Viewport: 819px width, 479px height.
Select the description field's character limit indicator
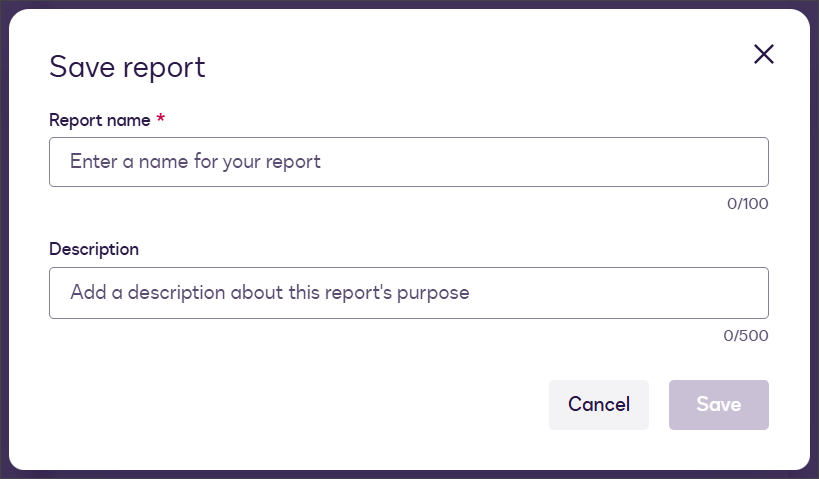pos(746,335)
